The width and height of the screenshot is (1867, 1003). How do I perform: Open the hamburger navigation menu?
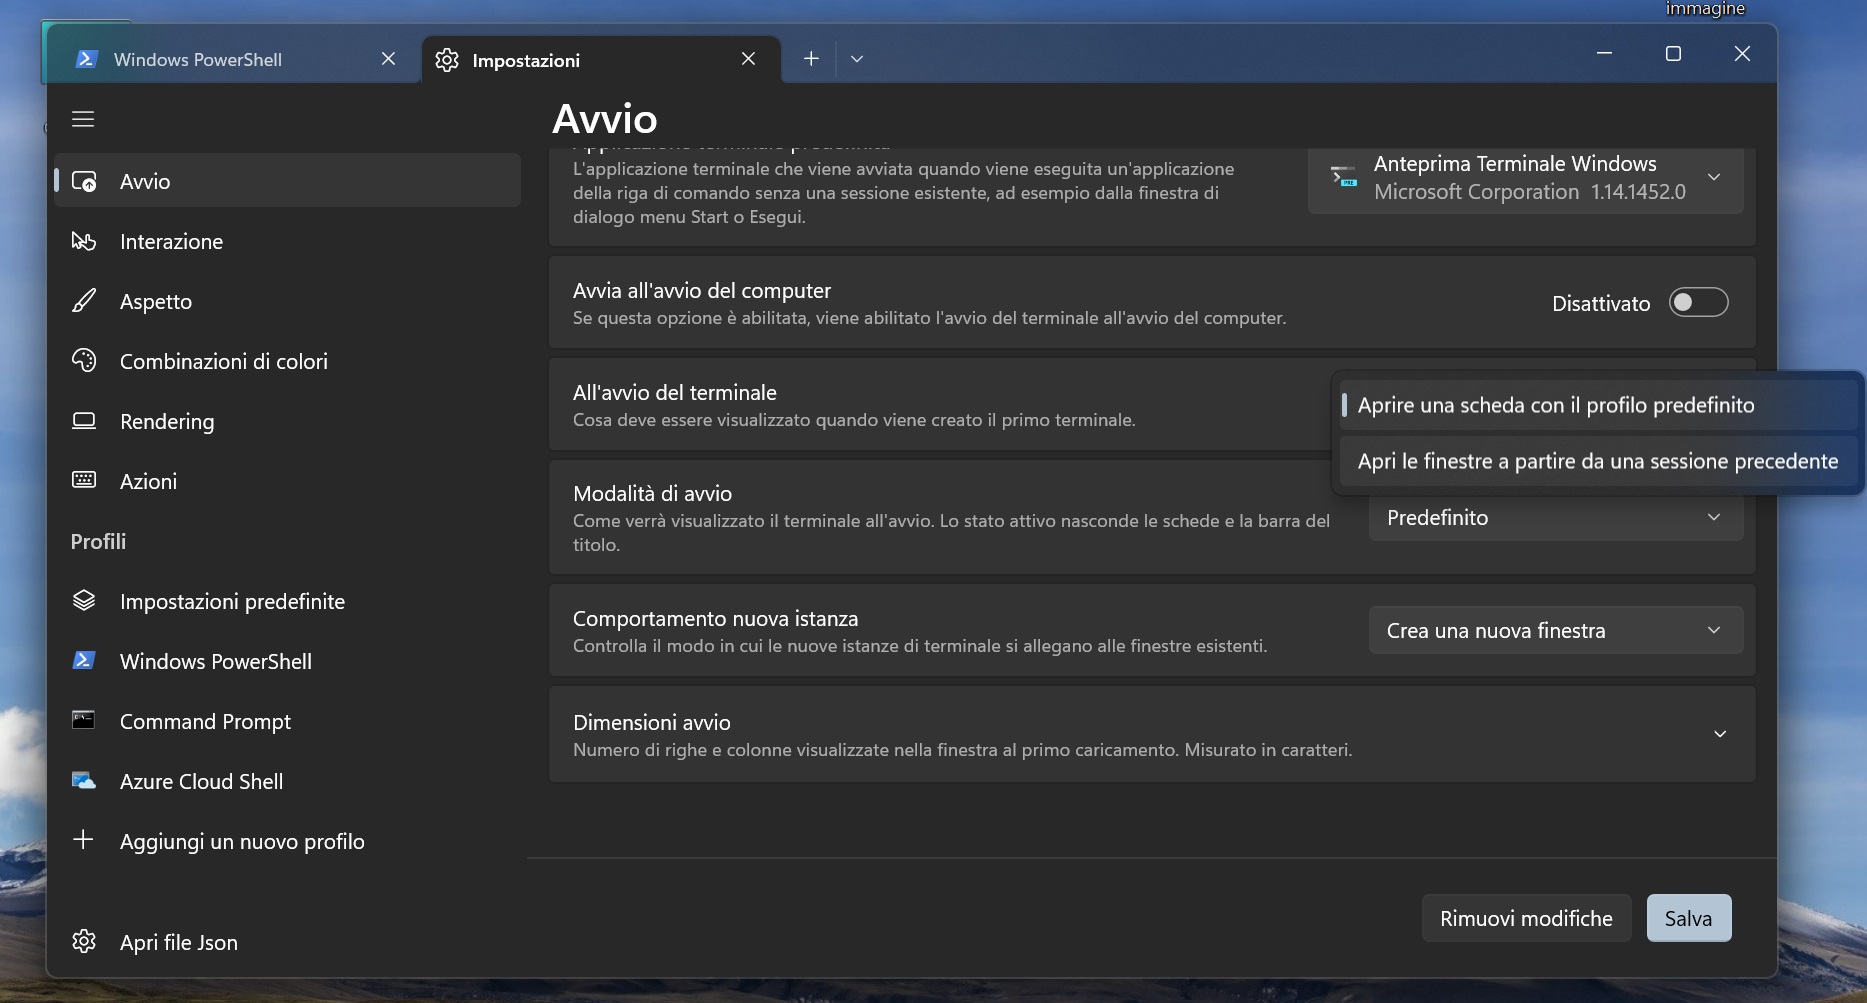click(83, 119)
